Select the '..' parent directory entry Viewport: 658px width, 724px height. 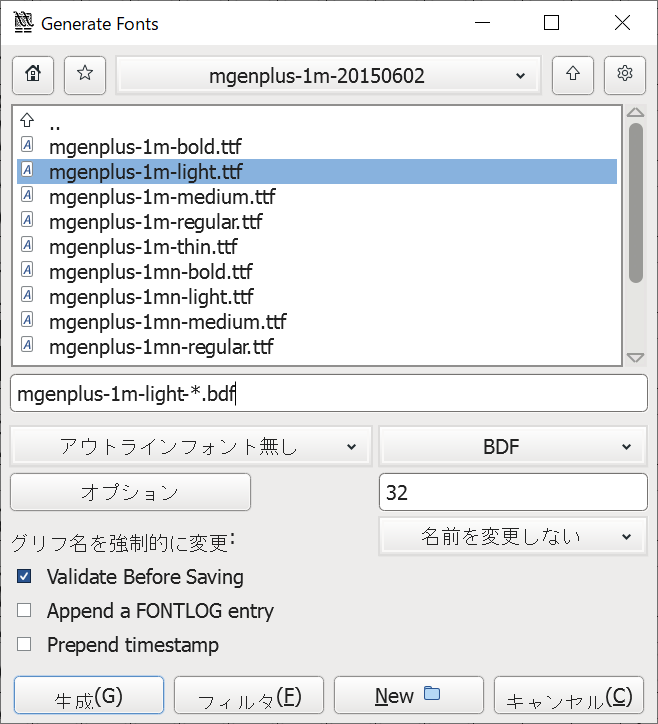(317, 121)
